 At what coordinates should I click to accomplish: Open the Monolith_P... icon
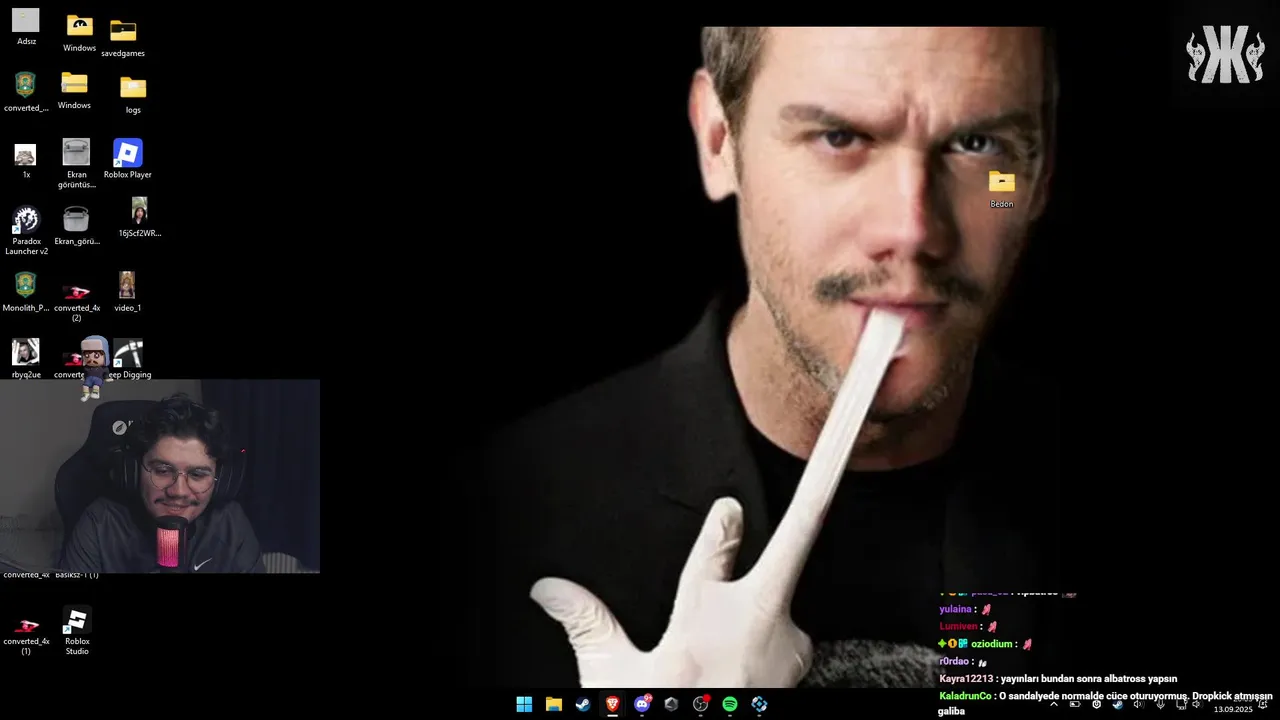point(26,292)
